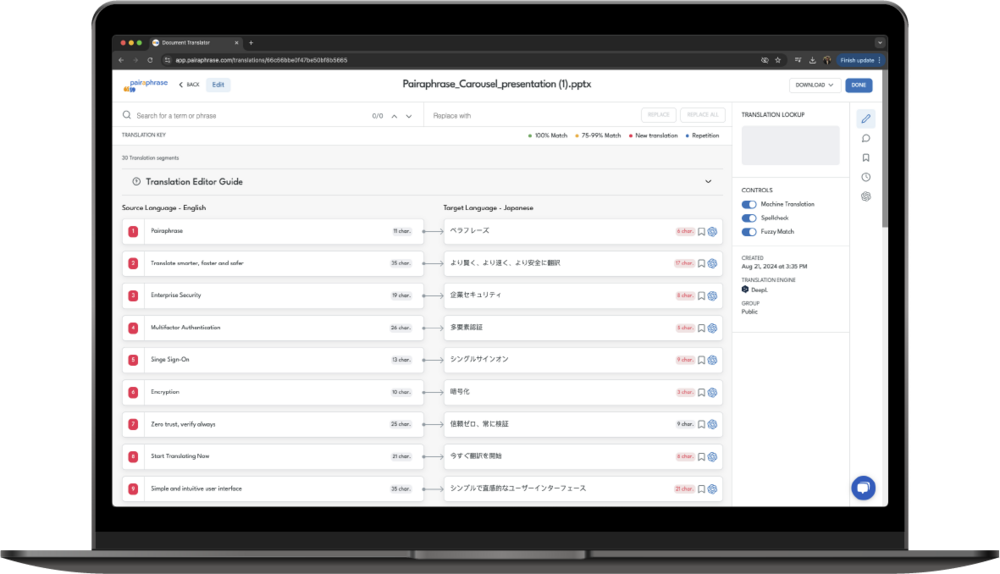Toggle Spellcheck switch
1000x574 pixels.
749,218
